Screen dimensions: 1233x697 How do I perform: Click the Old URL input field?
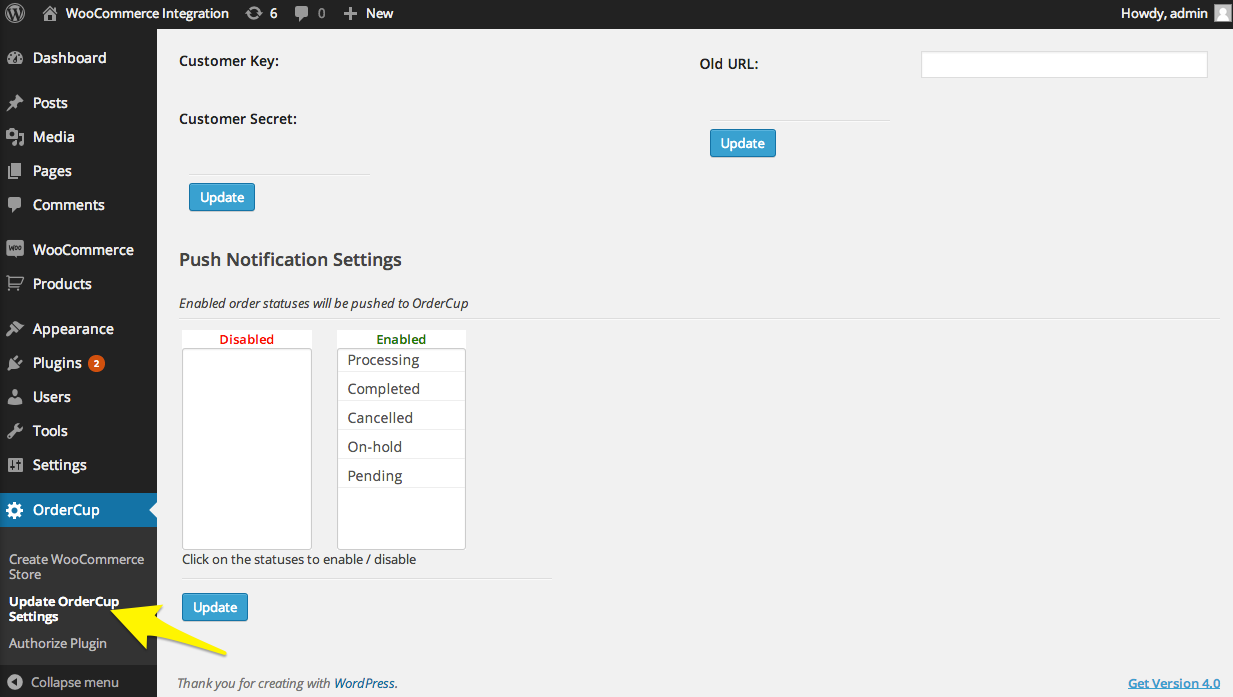(x=1064, y=65)
